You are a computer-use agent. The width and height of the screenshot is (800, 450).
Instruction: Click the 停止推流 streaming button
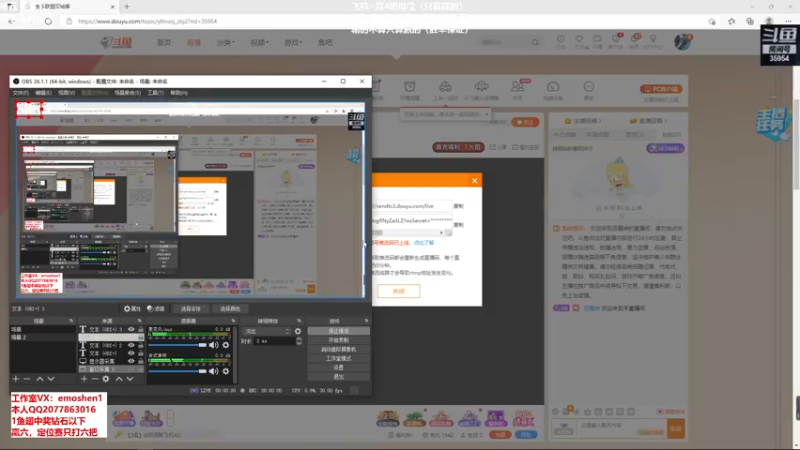(339, 331)
